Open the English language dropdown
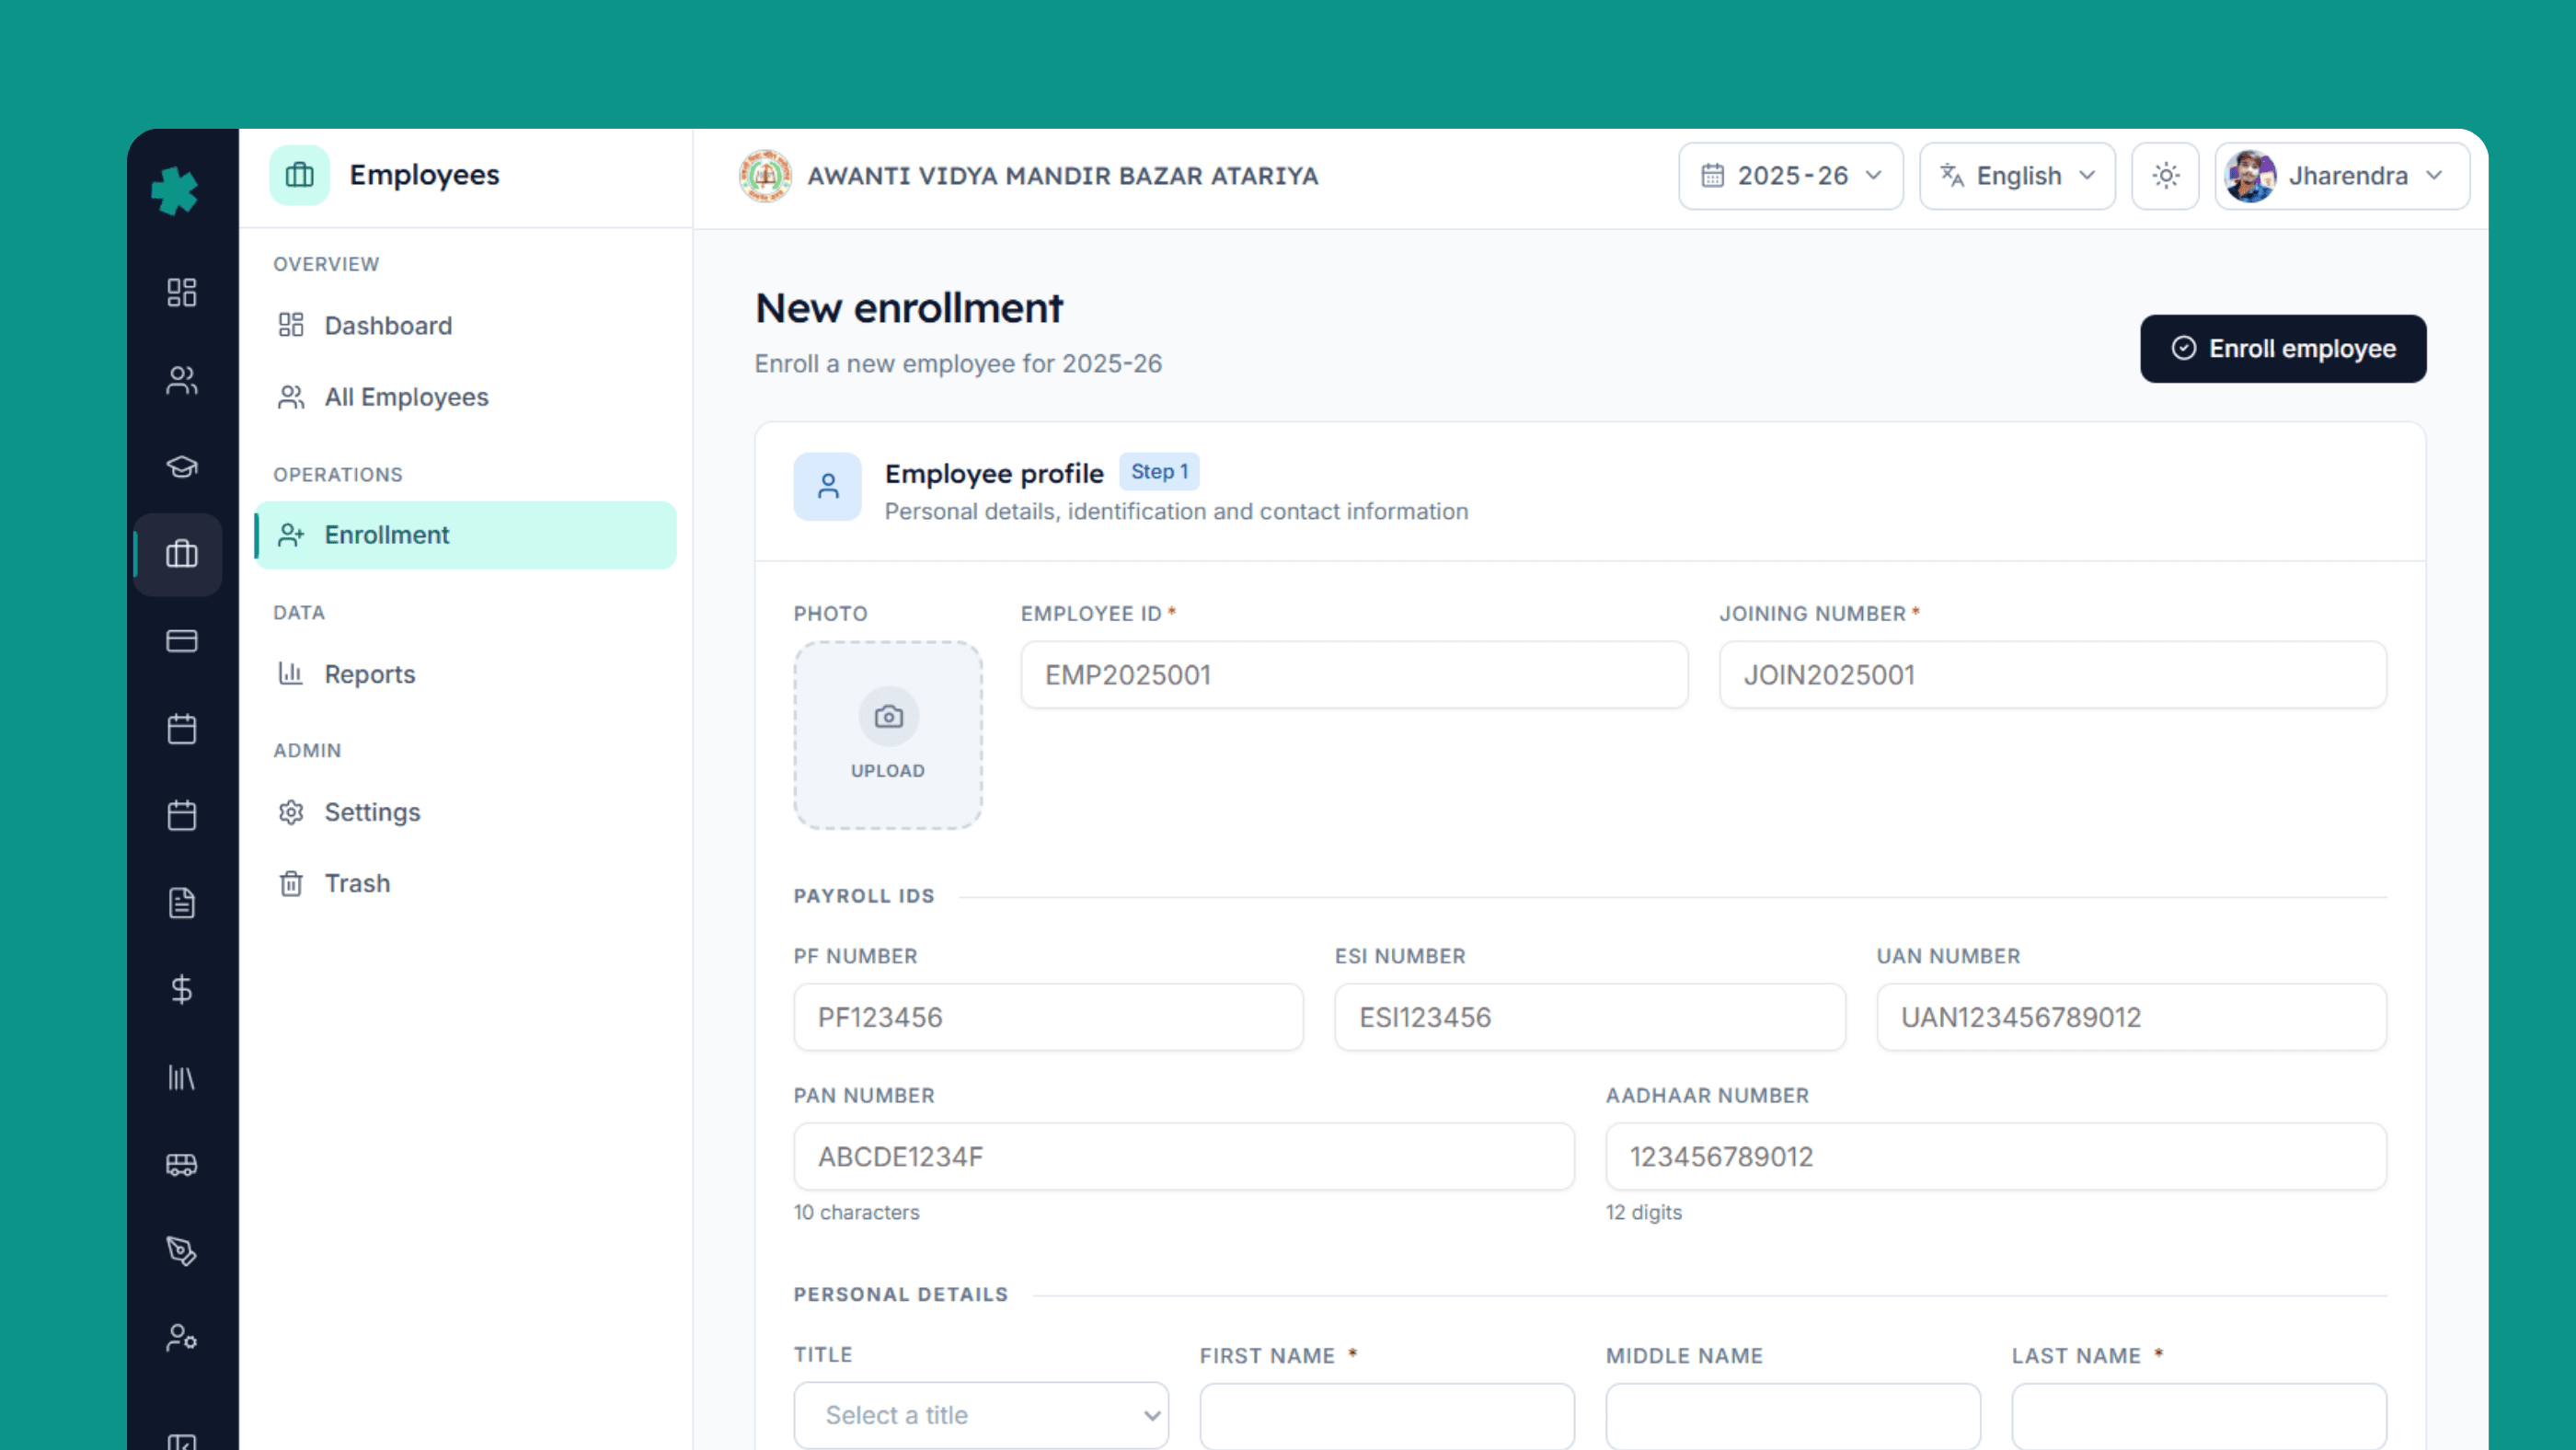The width and height of the screenshot is (2576, 1450). [x=2018, y=176]
